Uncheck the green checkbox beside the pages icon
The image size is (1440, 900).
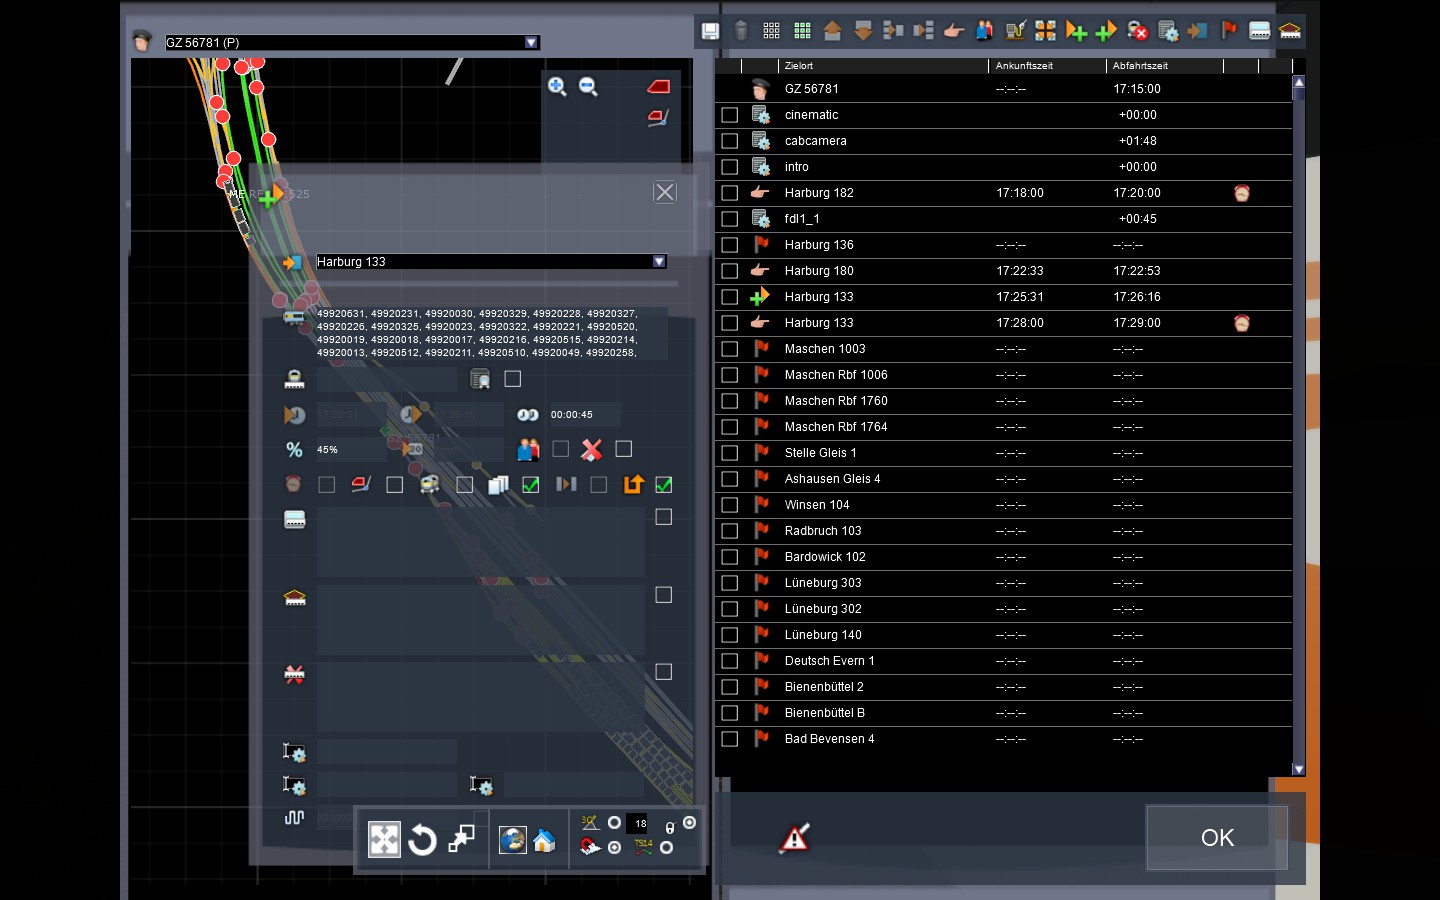(531, 485)
